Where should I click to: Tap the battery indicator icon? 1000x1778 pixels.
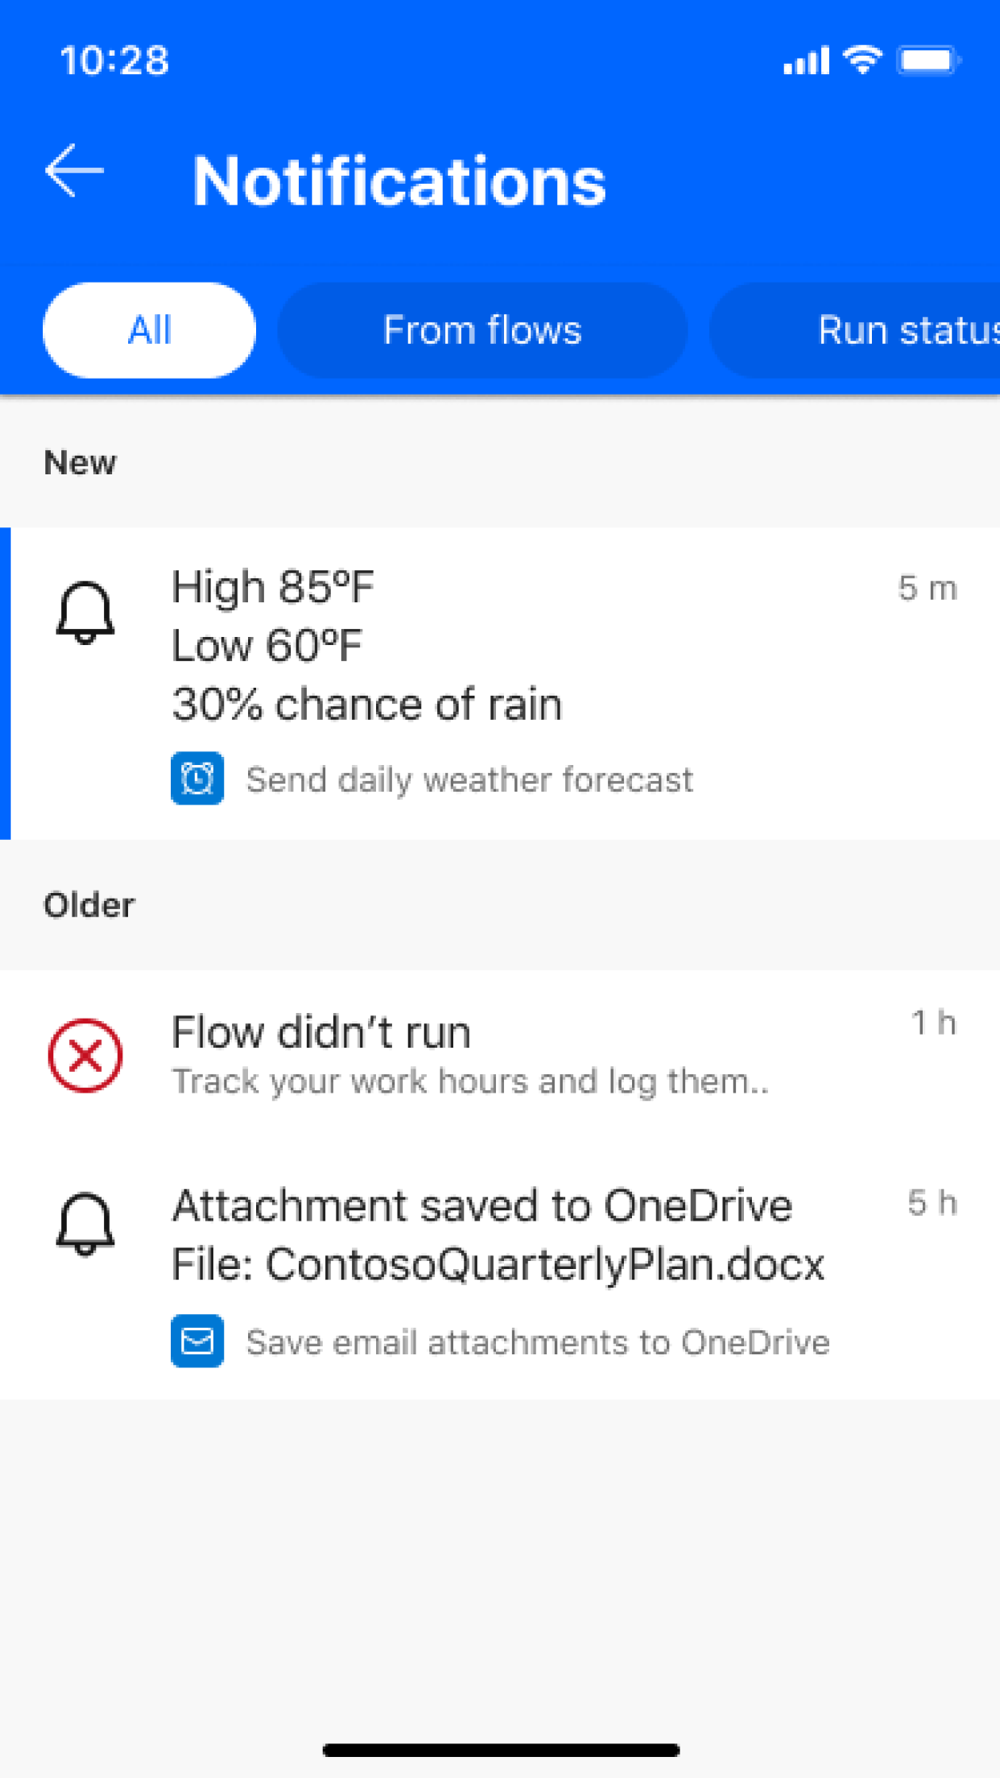[929, 60]
